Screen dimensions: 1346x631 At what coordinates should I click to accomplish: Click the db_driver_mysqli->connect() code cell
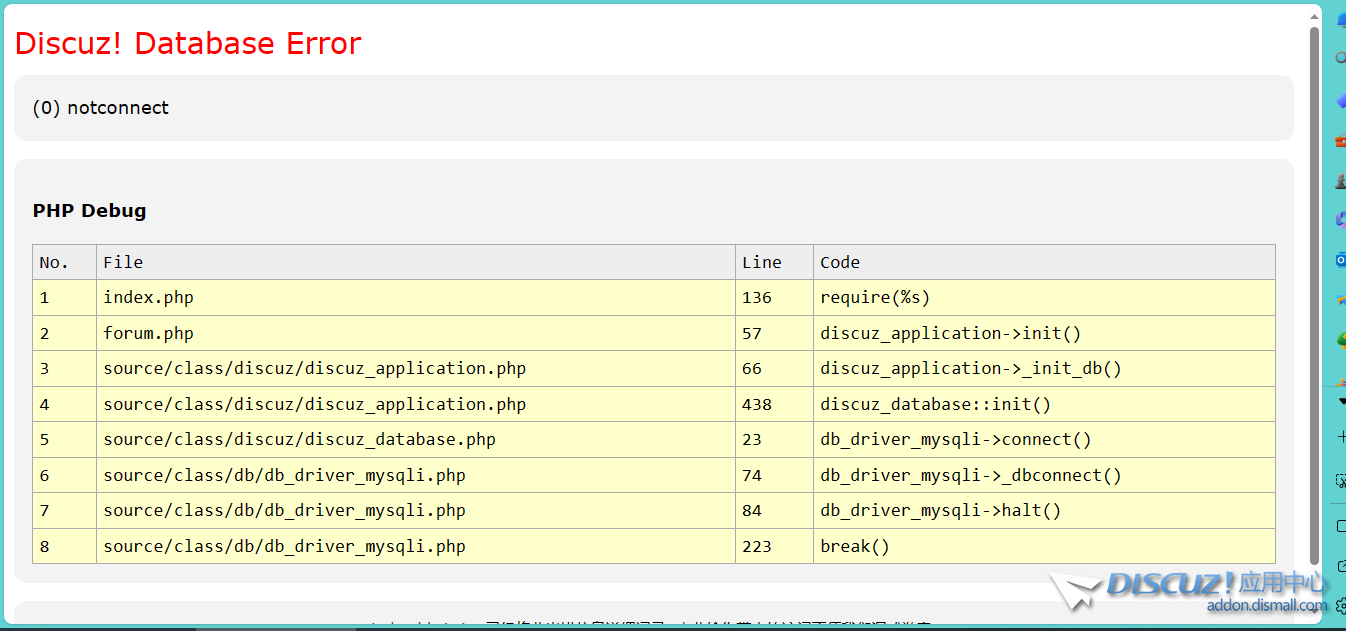click(1044, 440)
